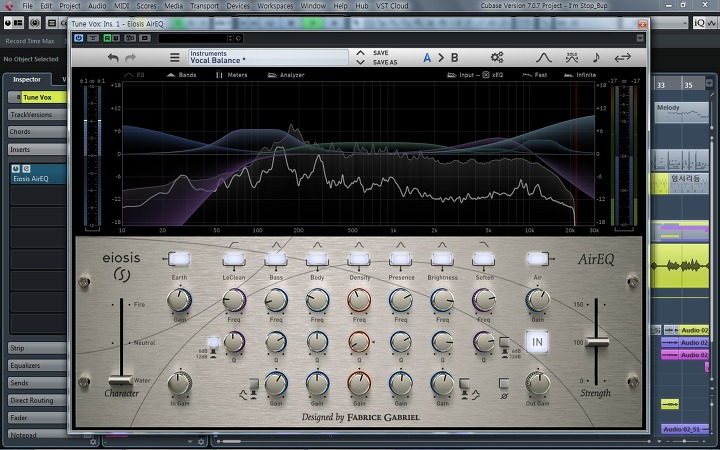
Task: Select the Inspector tab
Action: [x=27, y=79]
